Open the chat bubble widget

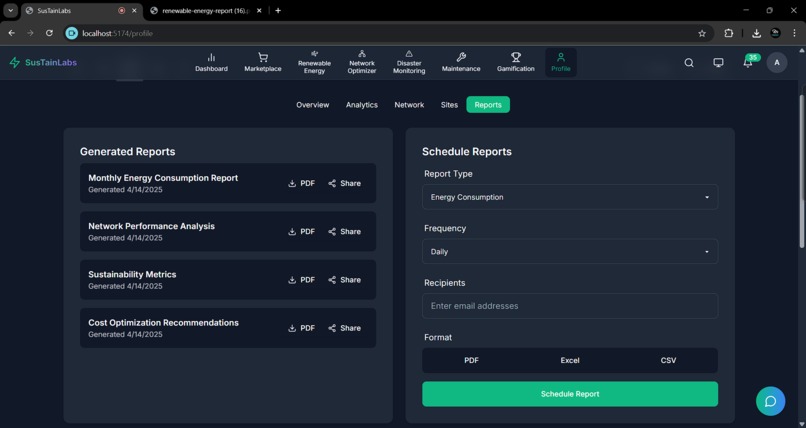[771, 401]
